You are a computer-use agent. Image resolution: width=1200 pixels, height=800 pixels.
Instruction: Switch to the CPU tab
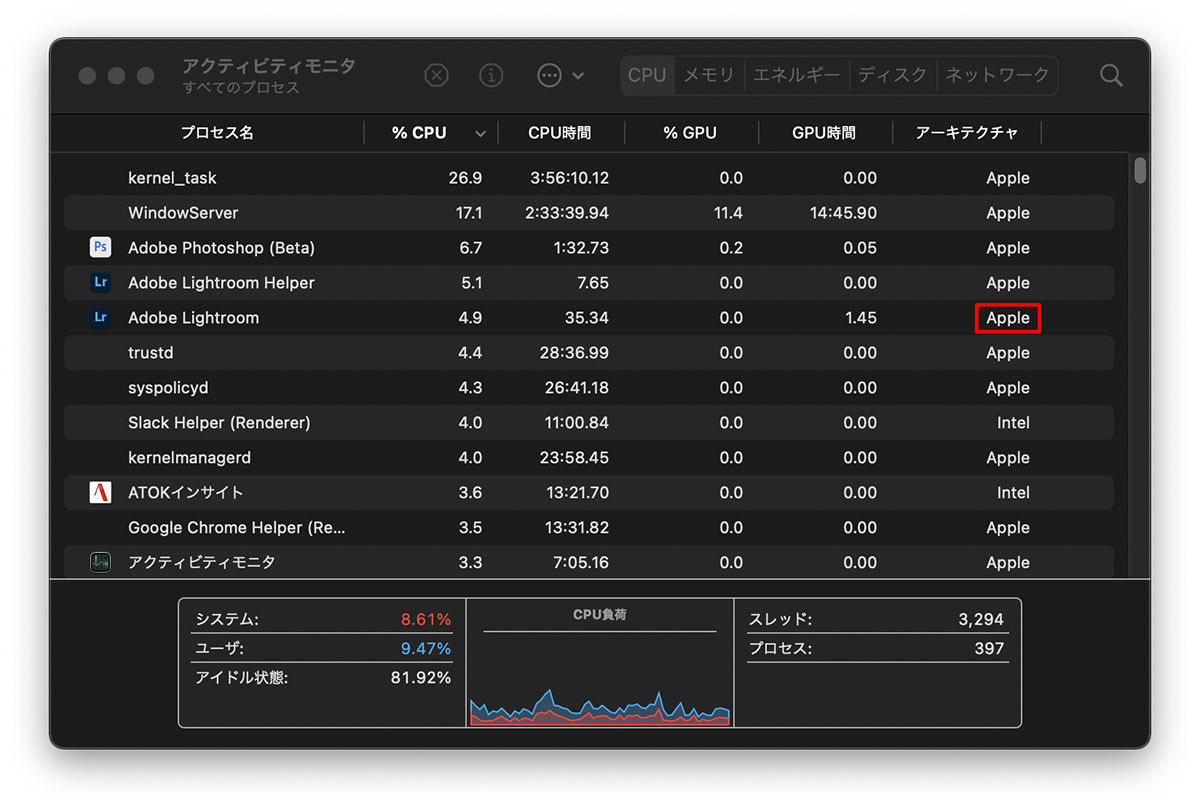(x=647, y=75)
